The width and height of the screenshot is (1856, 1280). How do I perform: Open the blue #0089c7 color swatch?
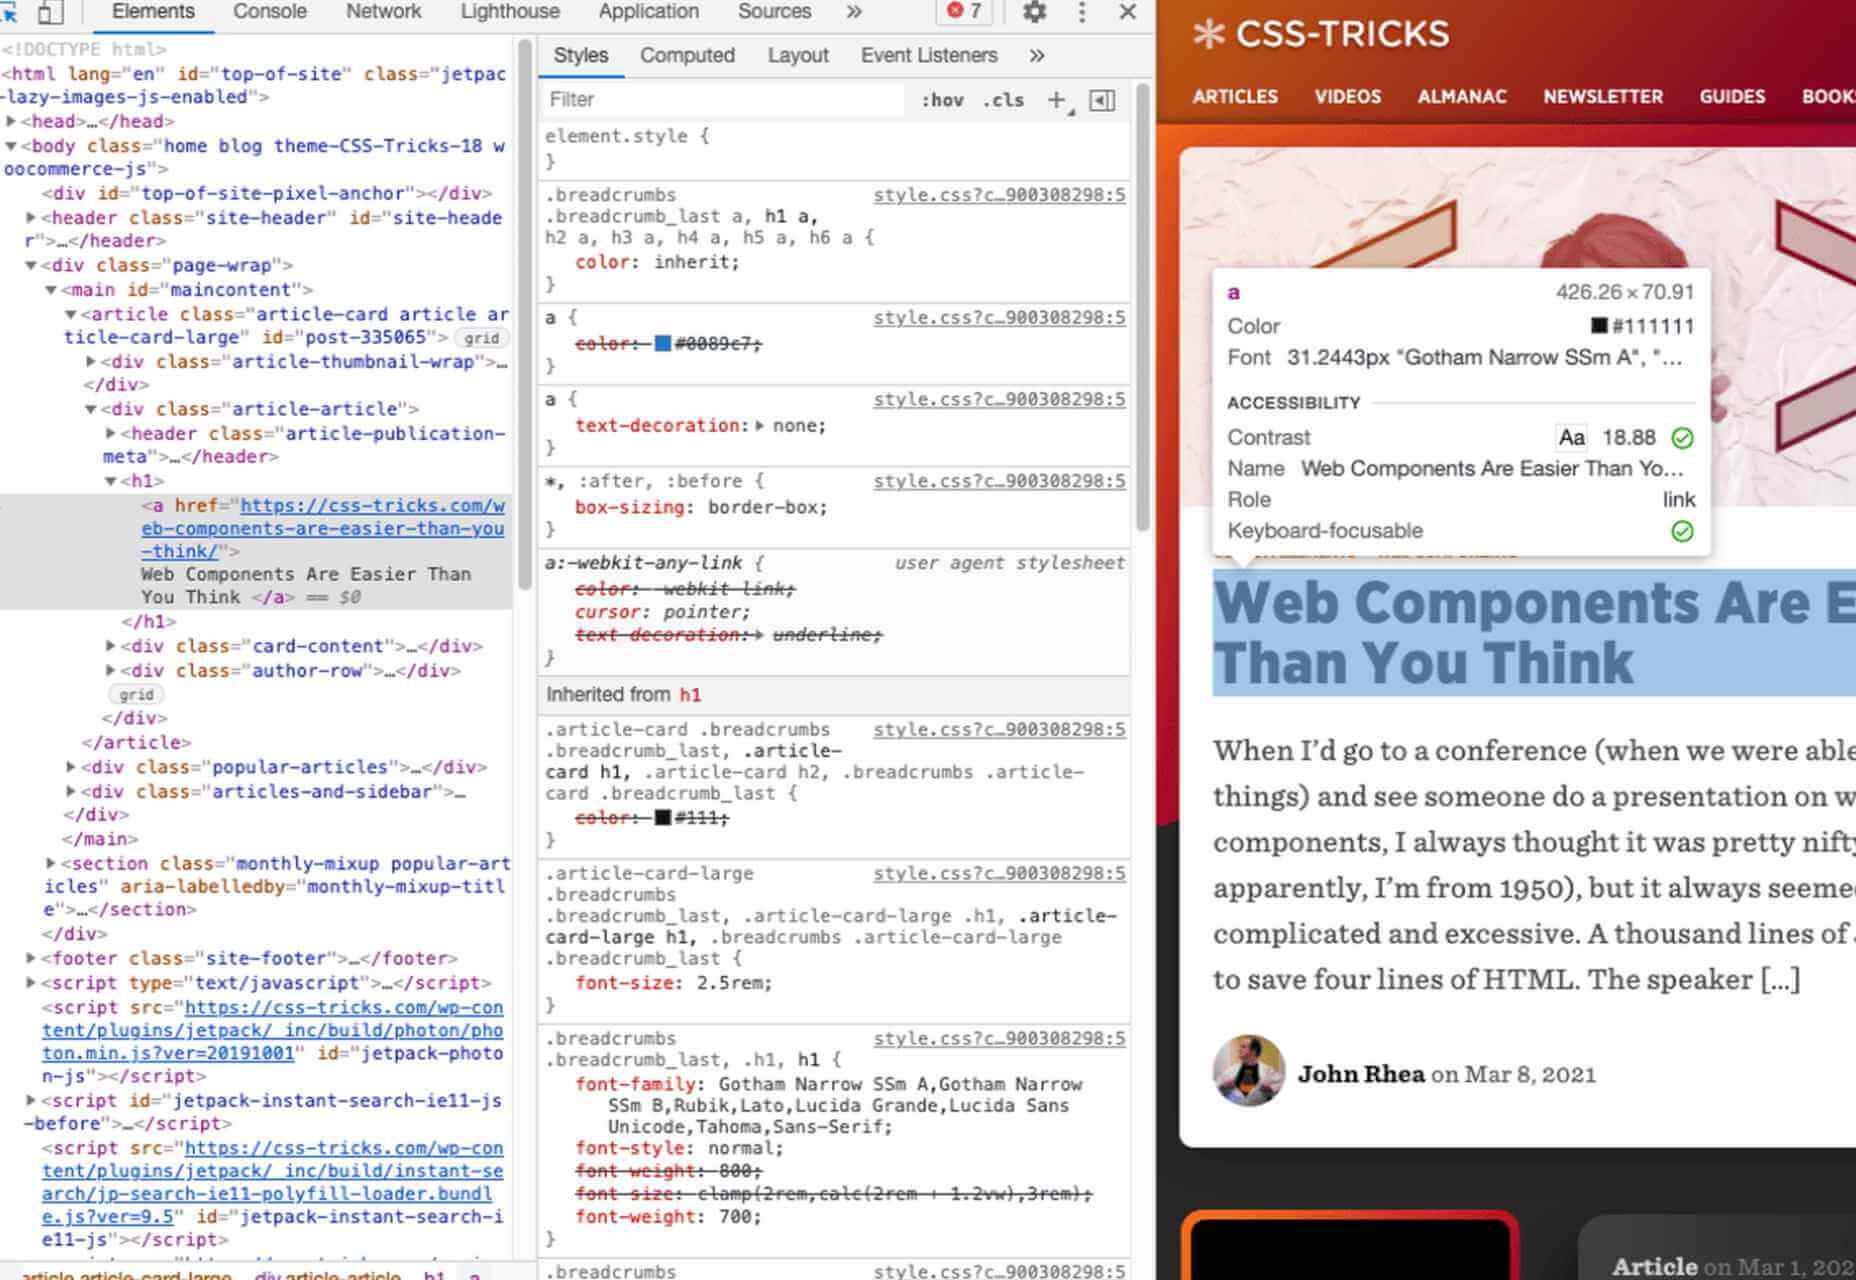(x=662, y=344)
